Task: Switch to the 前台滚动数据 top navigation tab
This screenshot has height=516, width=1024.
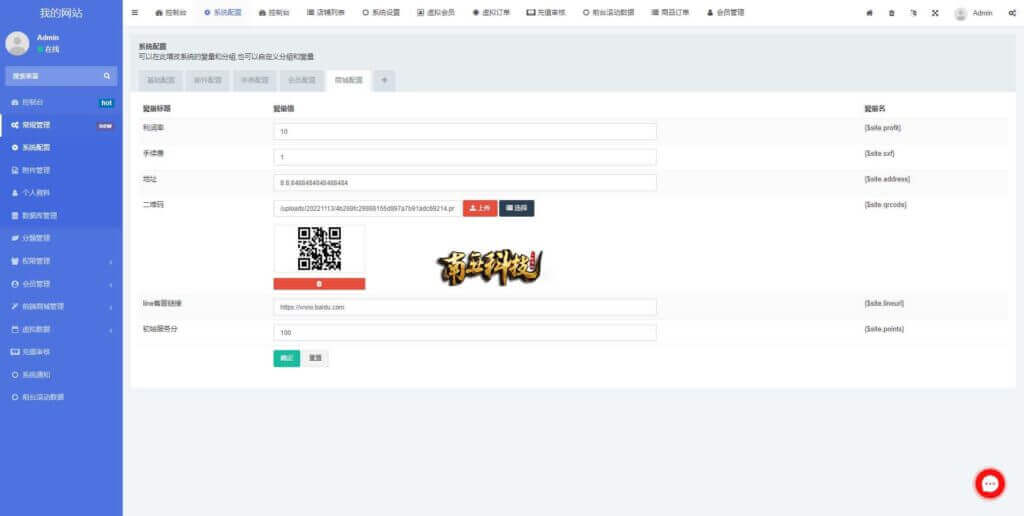Action: pos(608,12)
